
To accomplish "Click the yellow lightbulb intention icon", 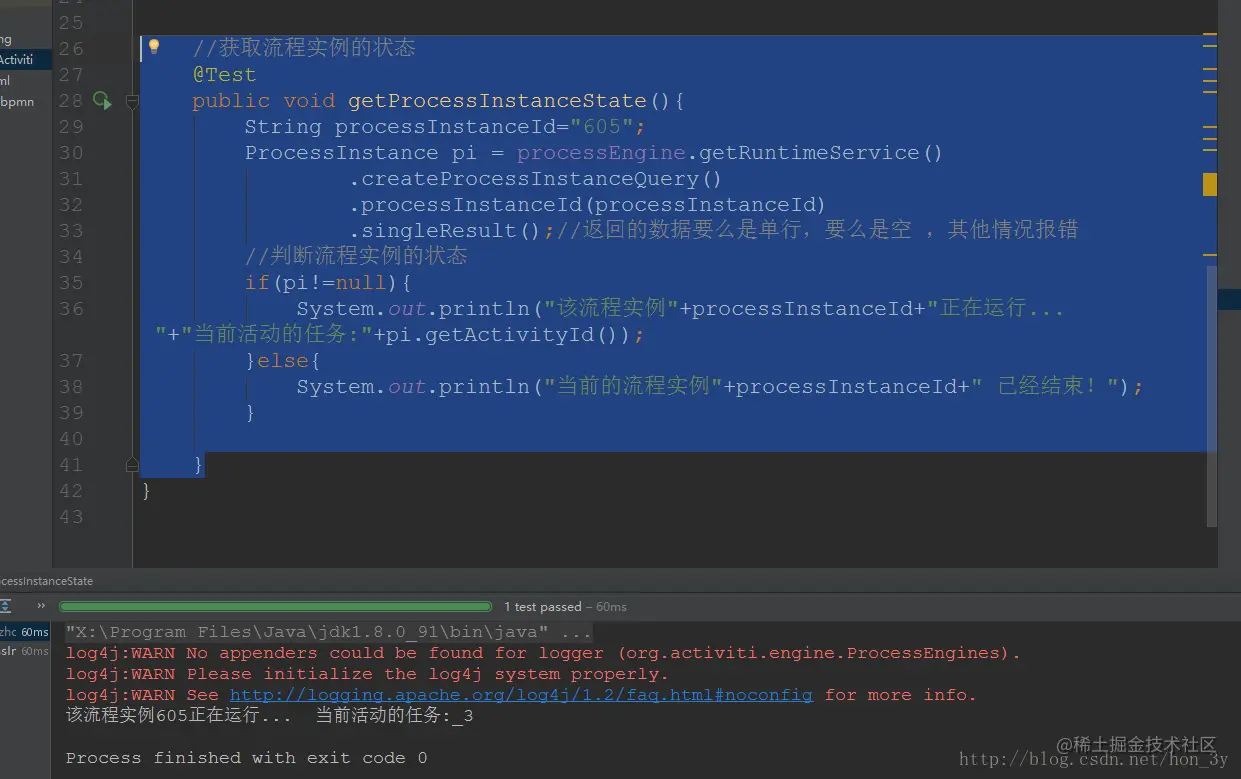I will tap(153, 47).
